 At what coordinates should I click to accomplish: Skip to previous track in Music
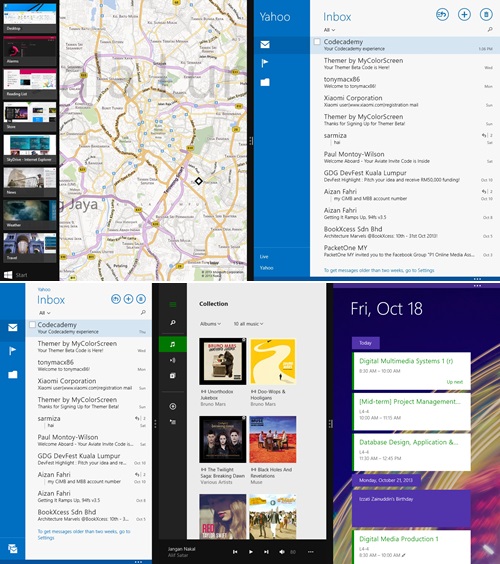pyautogui.click(x=235, y=552)
